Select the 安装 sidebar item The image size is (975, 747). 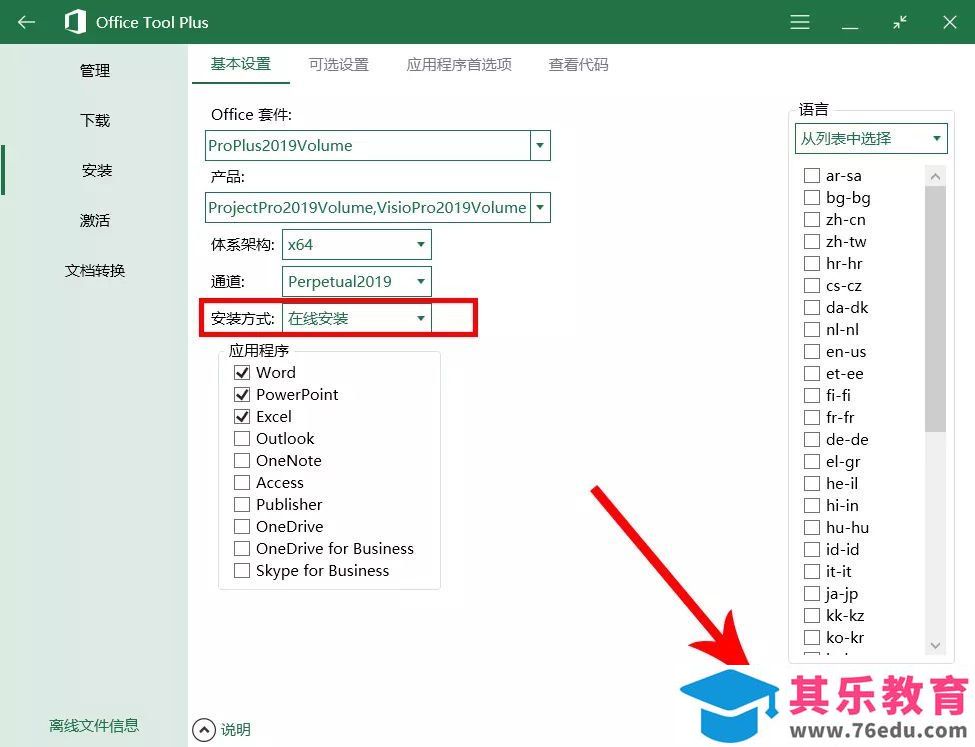(x=96, y=170)
